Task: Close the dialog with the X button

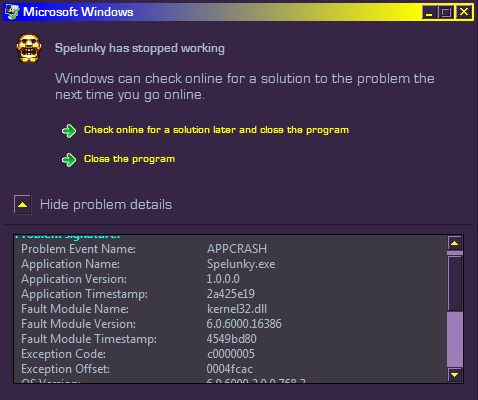Action: 464,12
